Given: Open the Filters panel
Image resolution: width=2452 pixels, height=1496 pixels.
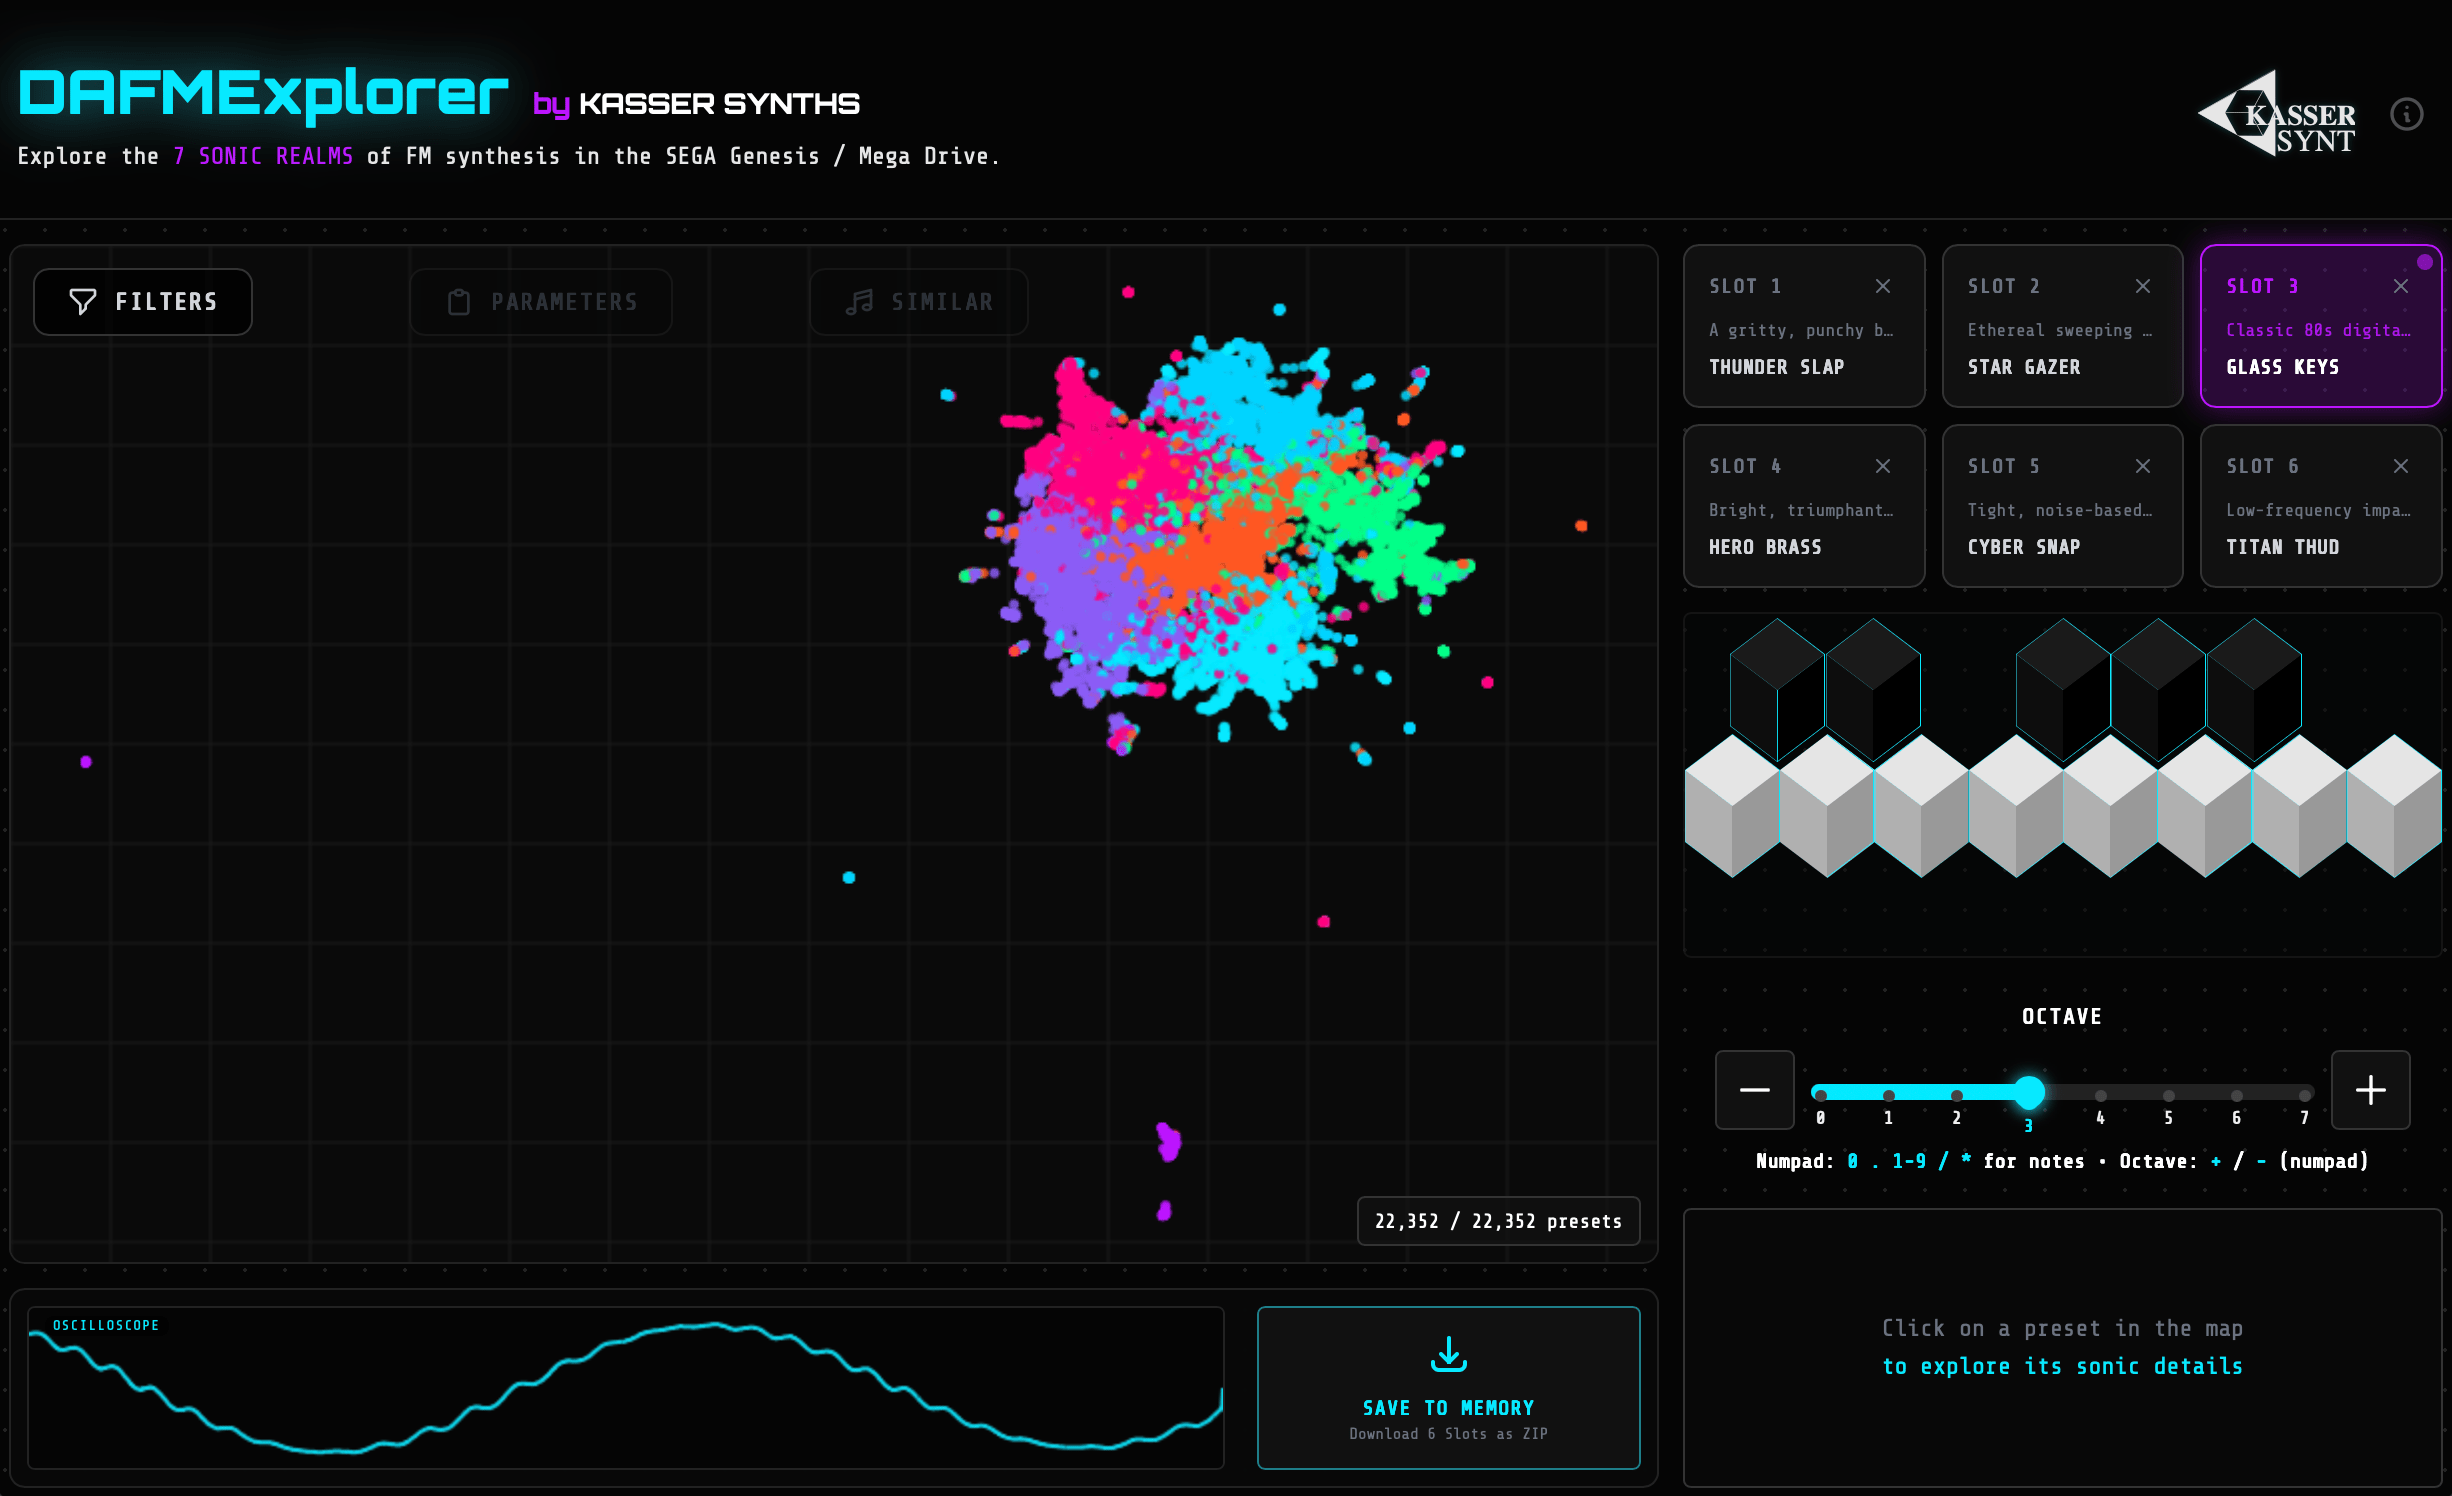Looking at the screenshot, I should [143, 302].
